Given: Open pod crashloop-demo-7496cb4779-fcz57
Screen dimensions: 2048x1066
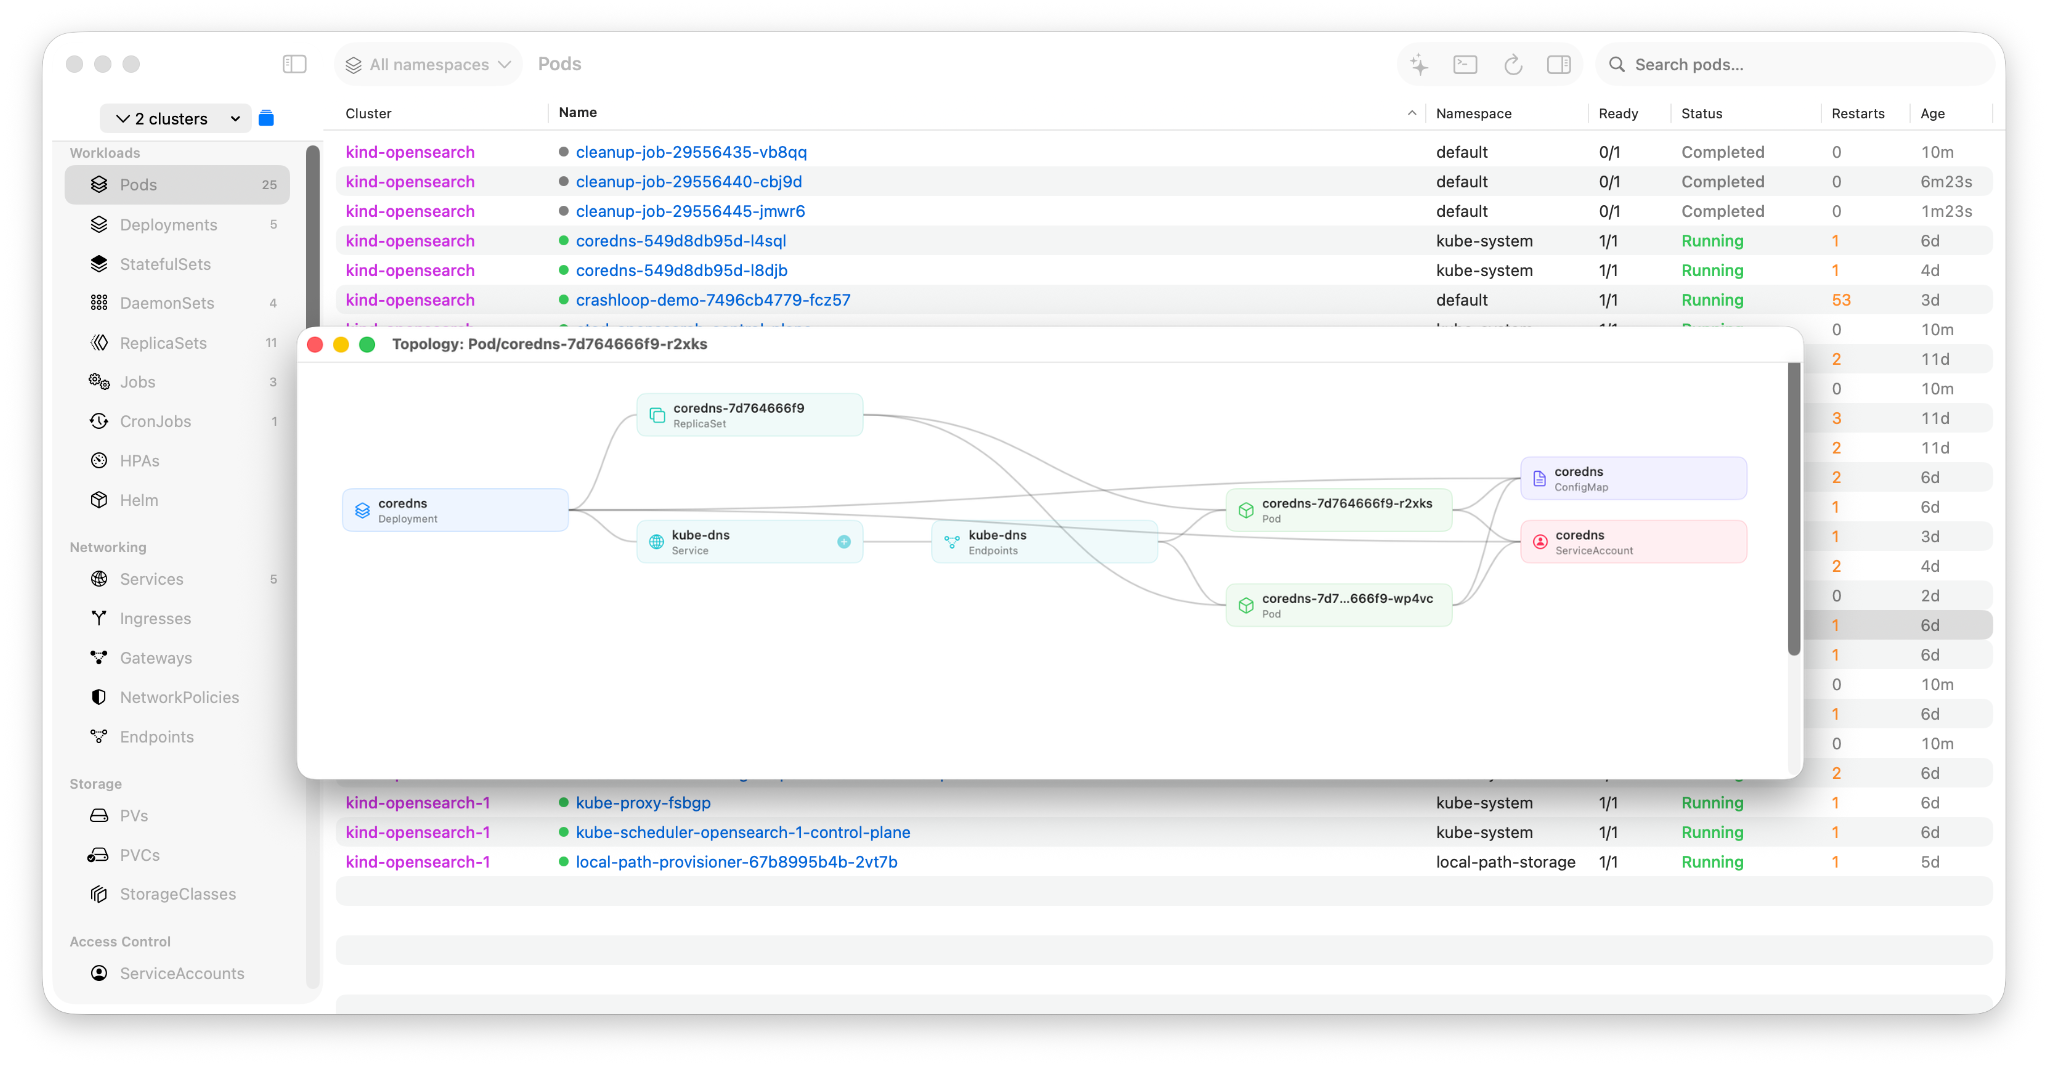Looking at the screenshot, I should (x=714, y=300).
